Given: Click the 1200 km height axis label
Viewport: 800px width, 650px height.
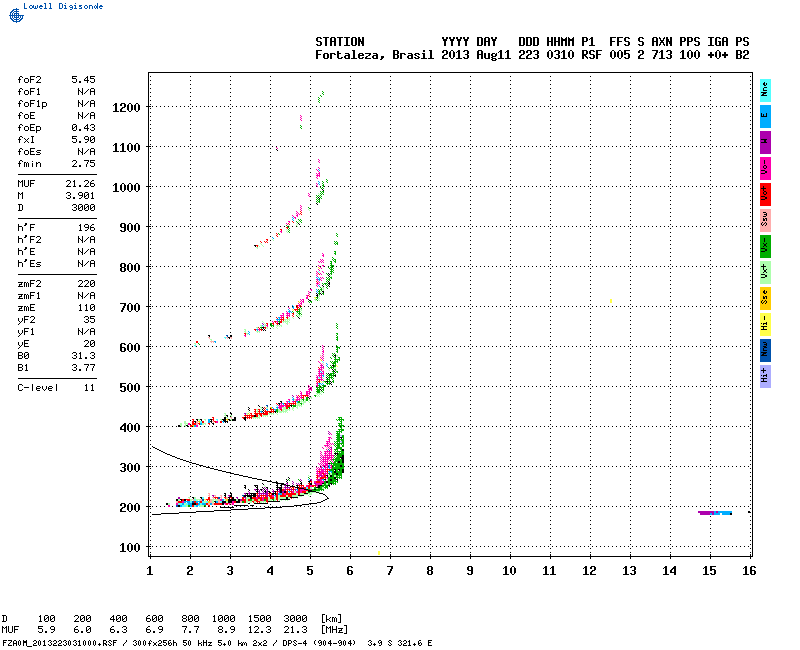Looking at the screenshot, I should coord(127,108).
